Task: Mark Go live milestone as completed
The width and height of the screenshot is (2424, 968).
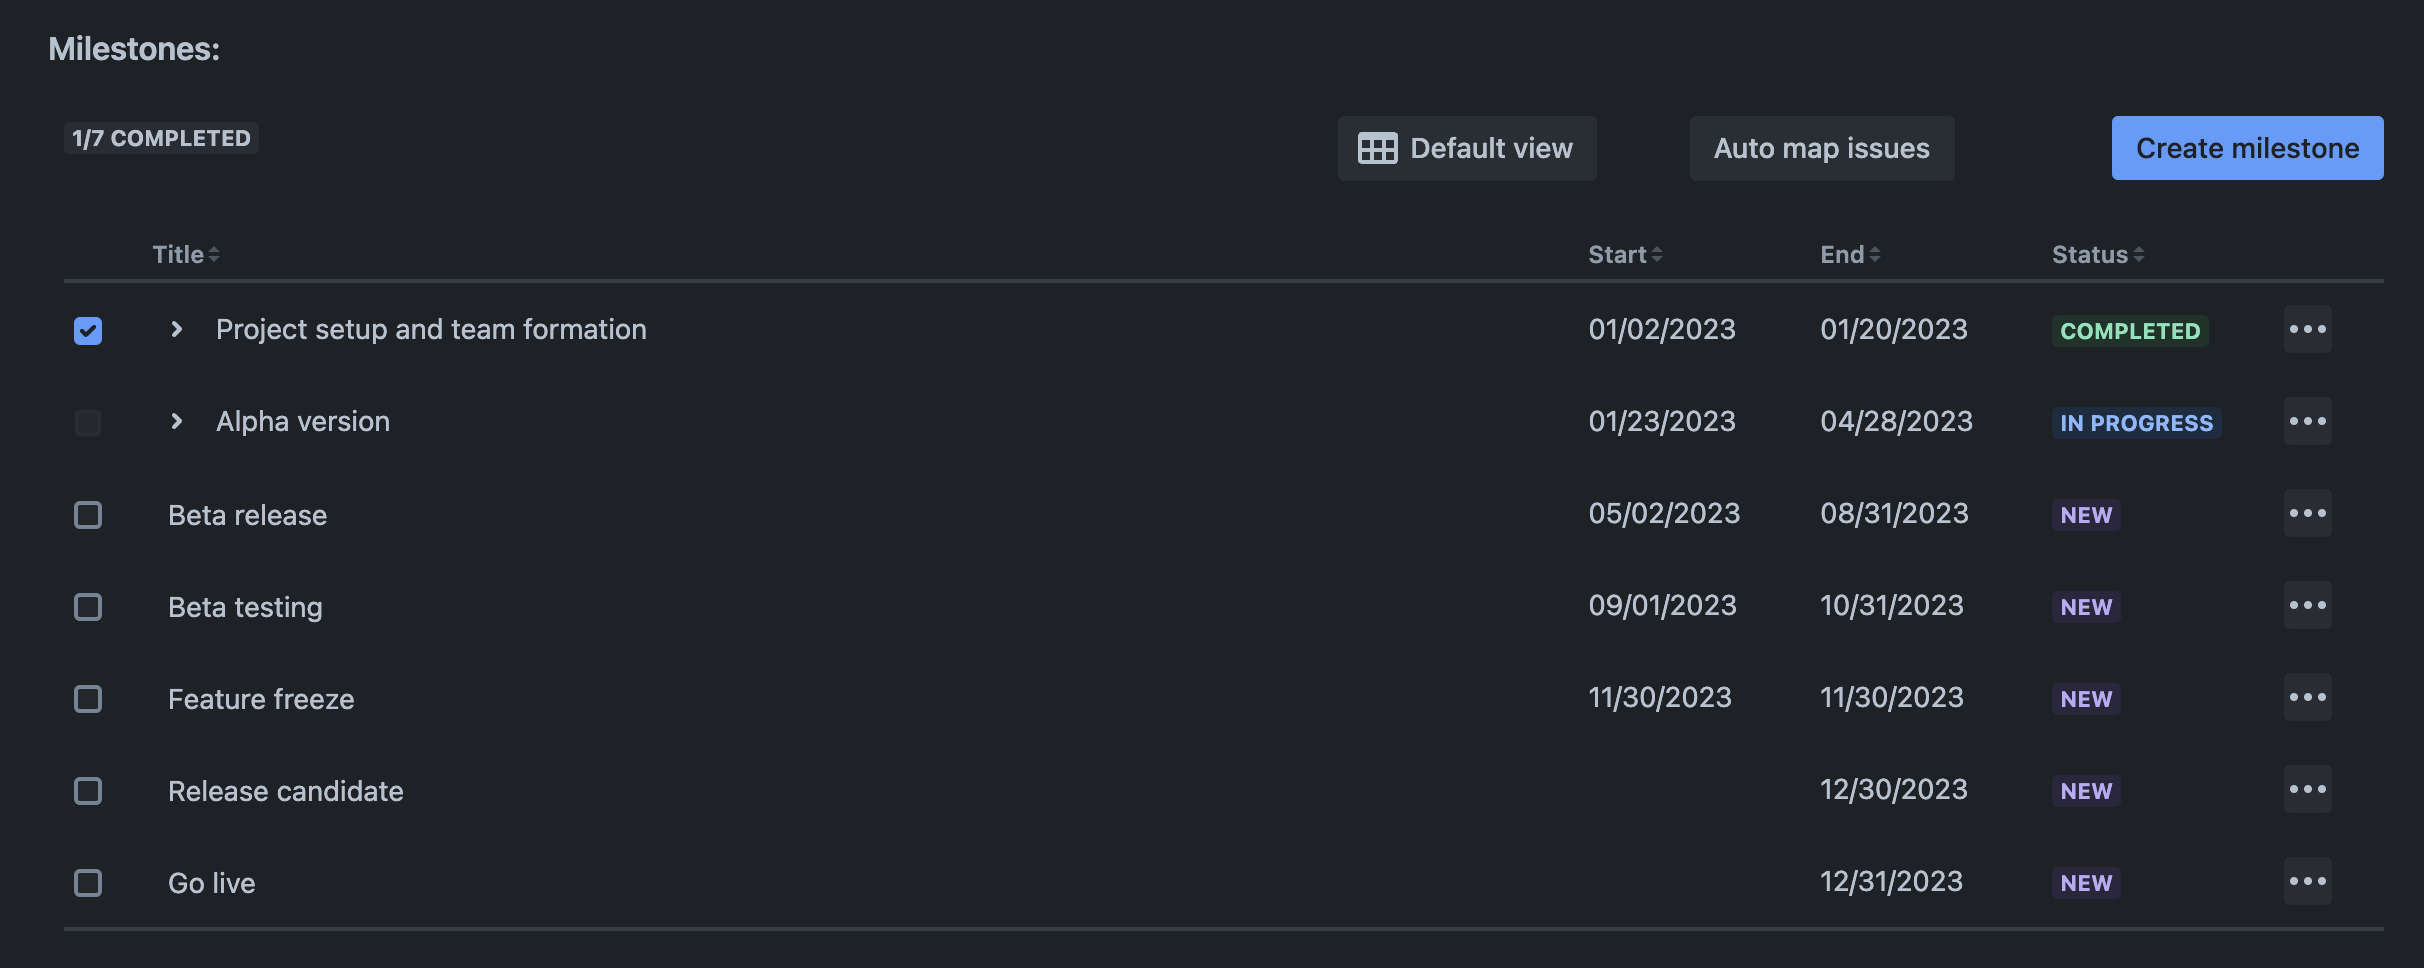Action: (88, 883)
